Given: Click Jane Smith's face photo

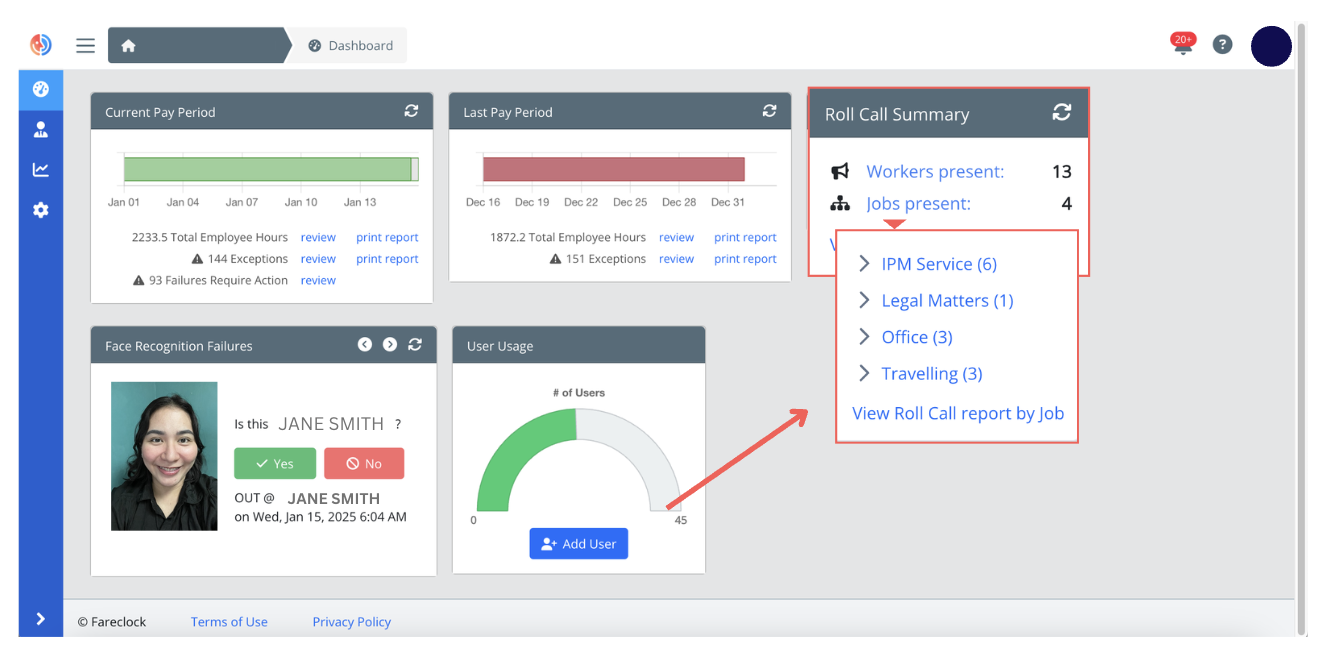Looking at the screenshot, I should (x=164, y=455).
